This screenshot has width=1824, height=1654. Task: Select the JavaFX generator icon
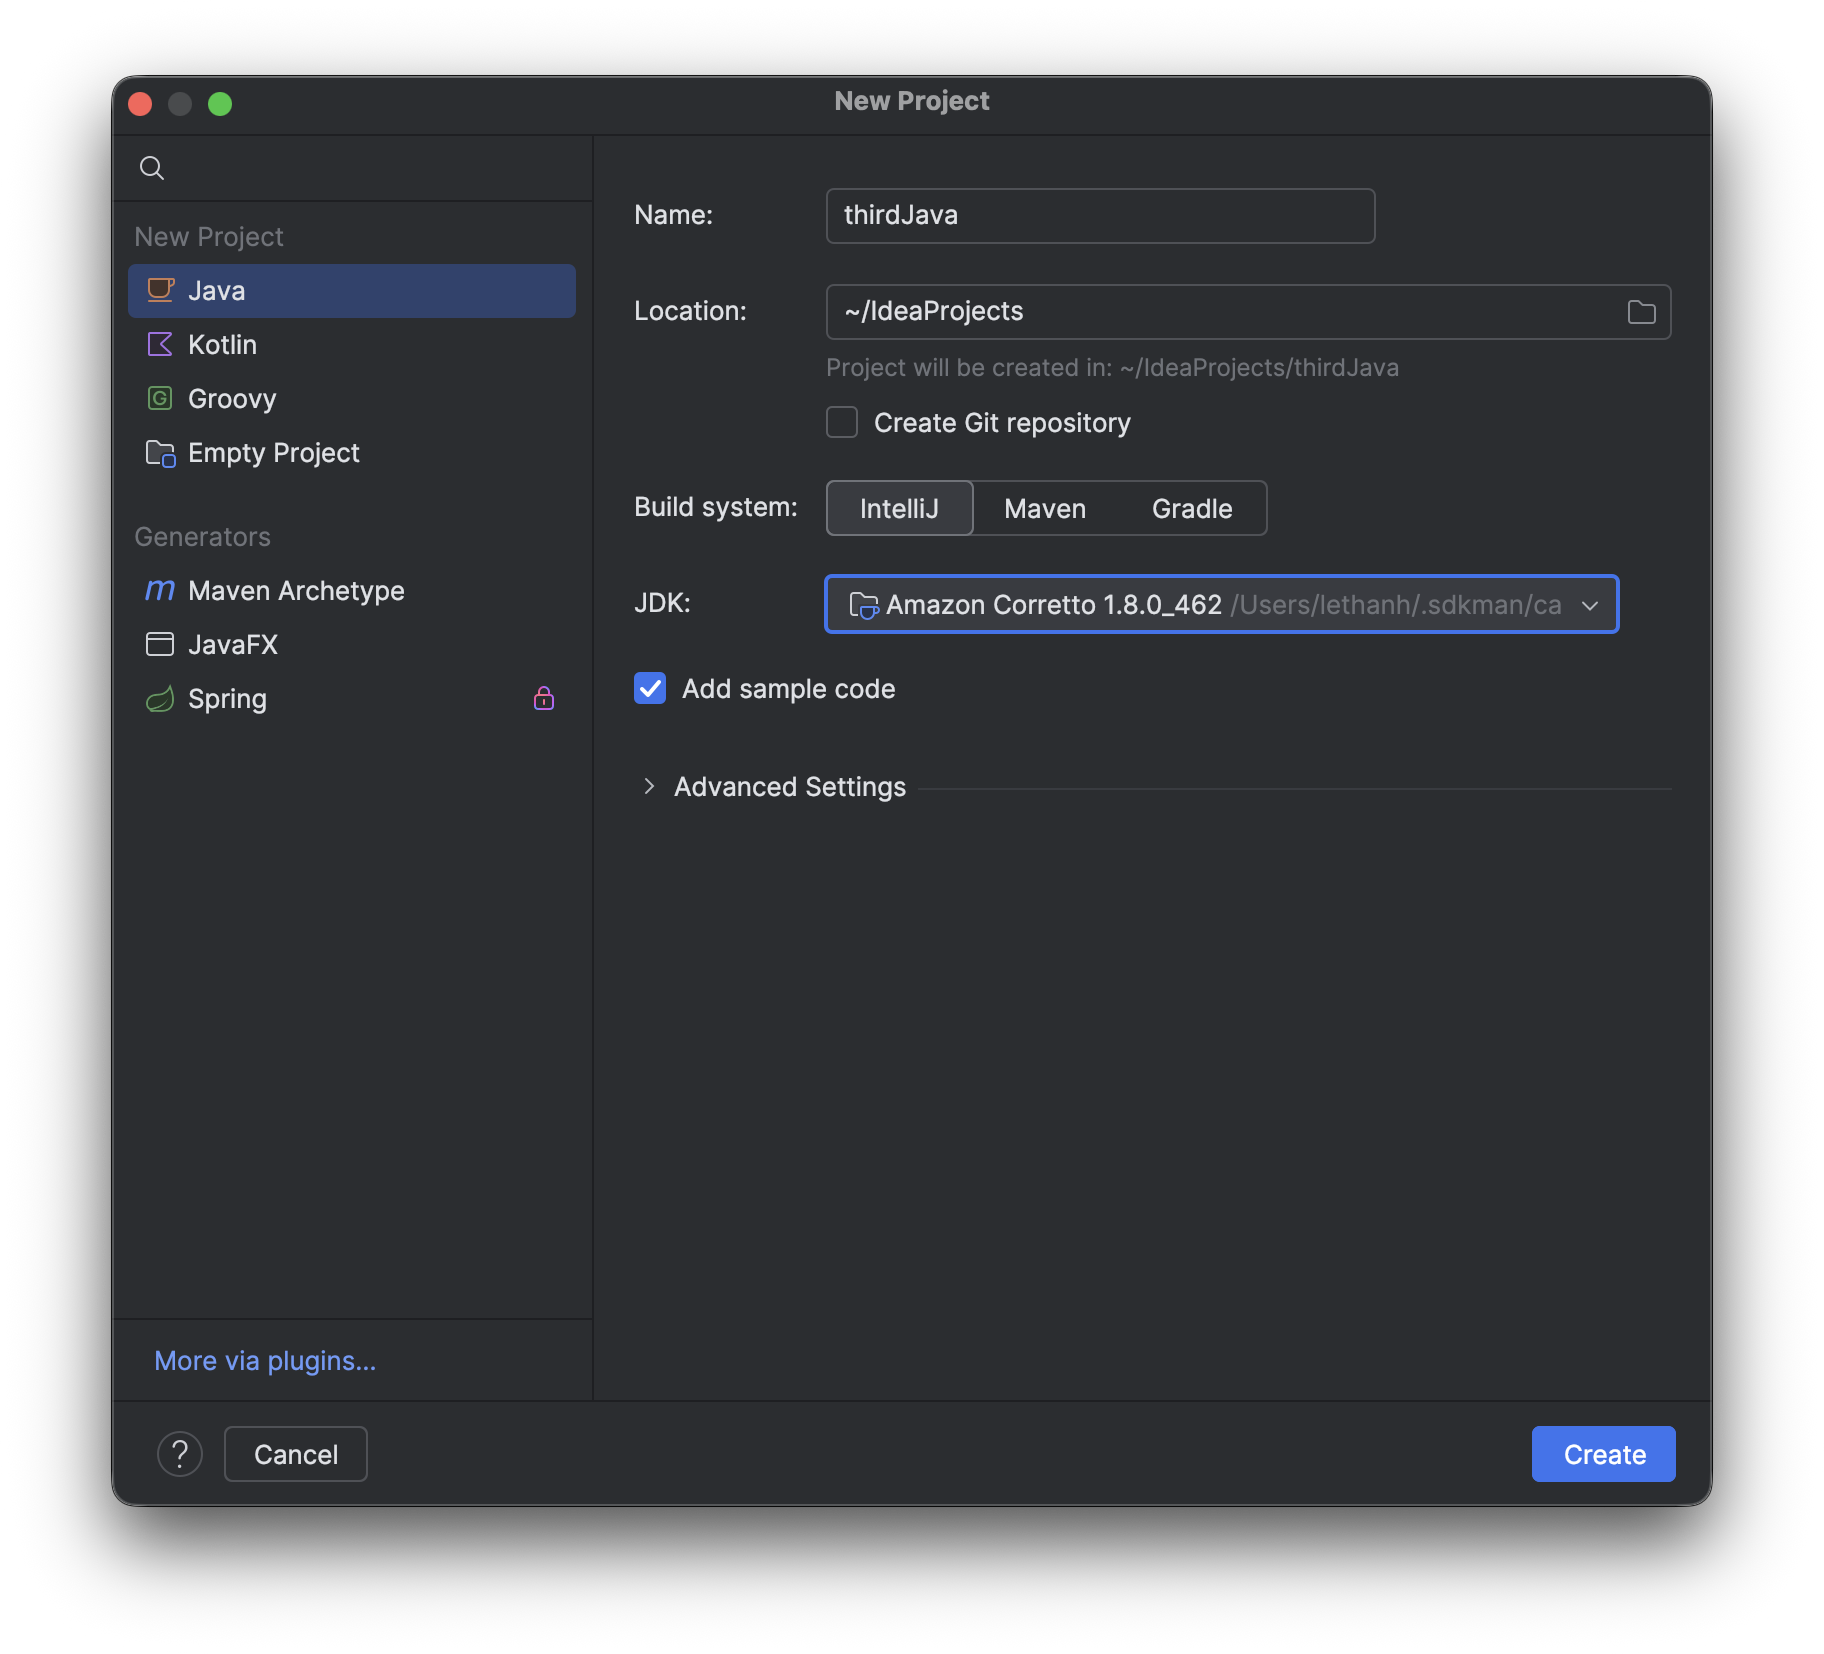tap(160, 645)
